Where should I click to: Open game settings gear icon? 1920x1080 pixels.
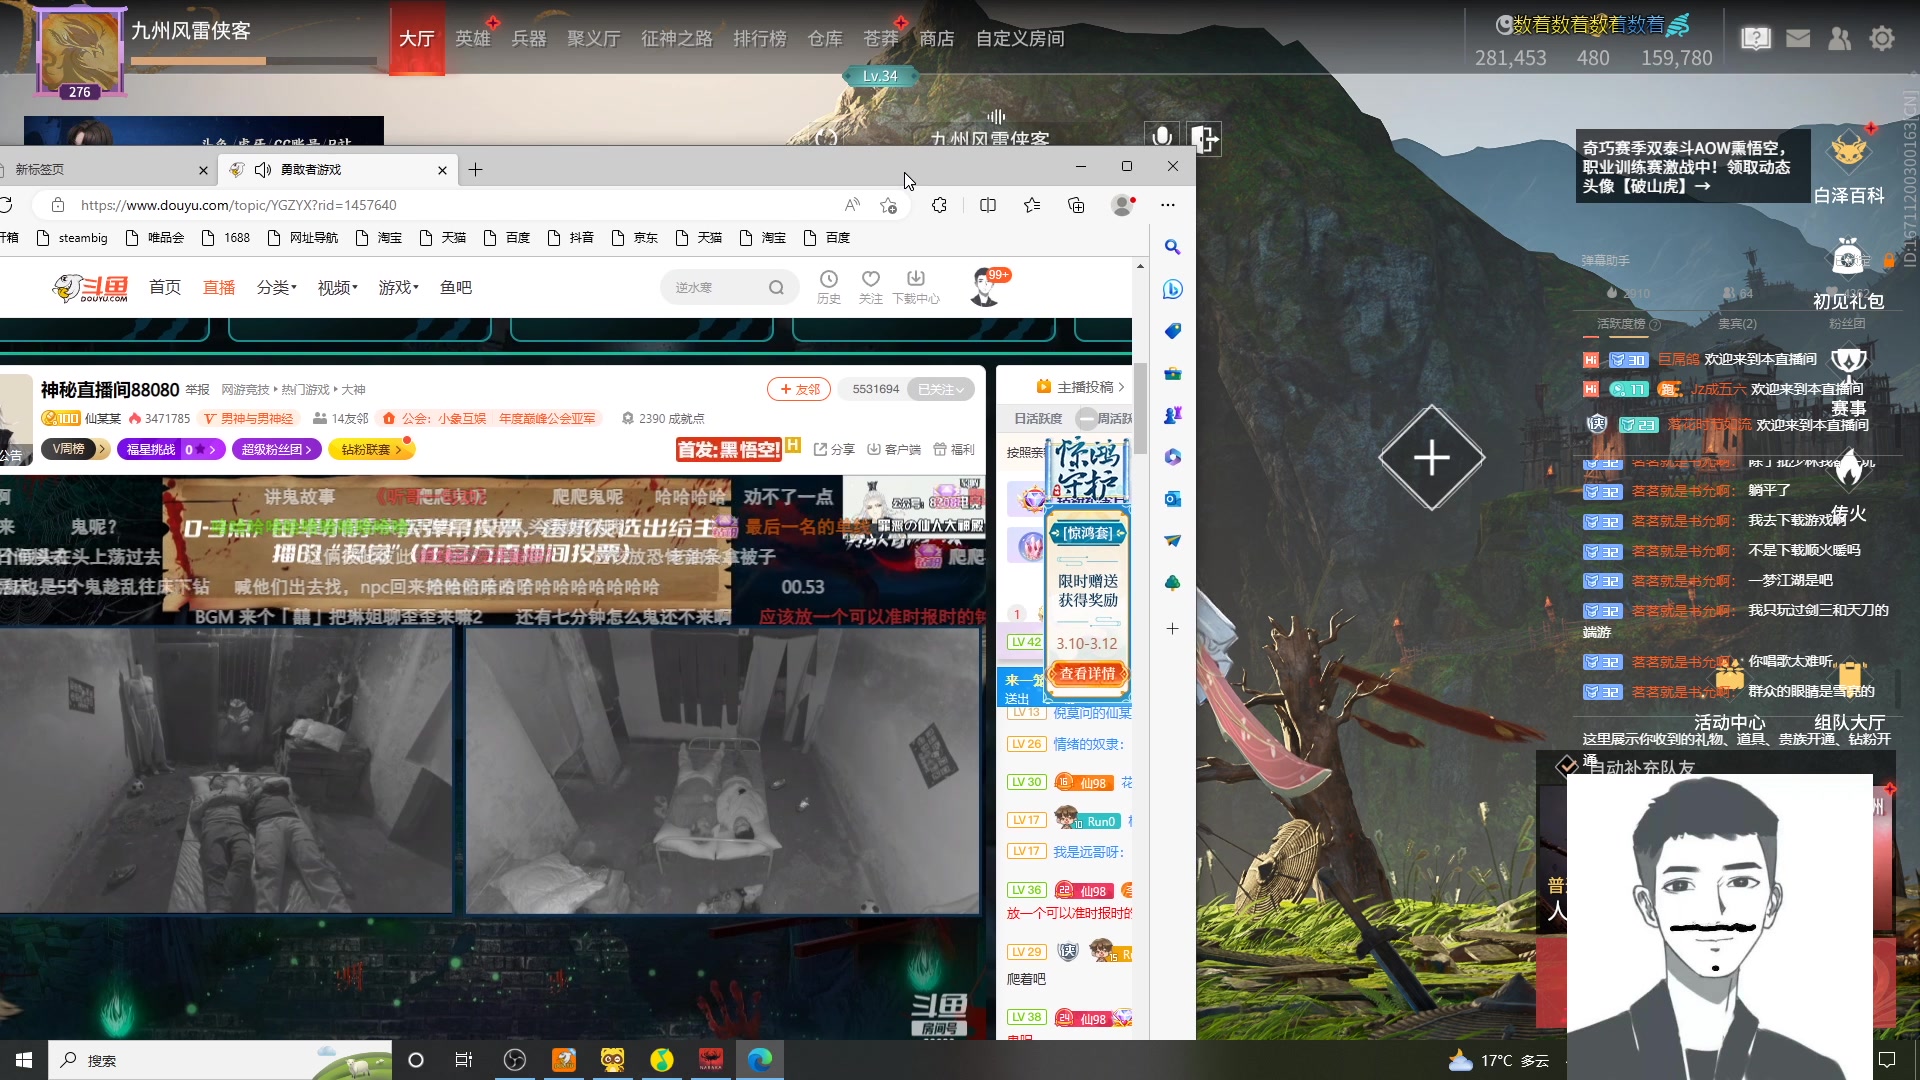[1882, 39]
